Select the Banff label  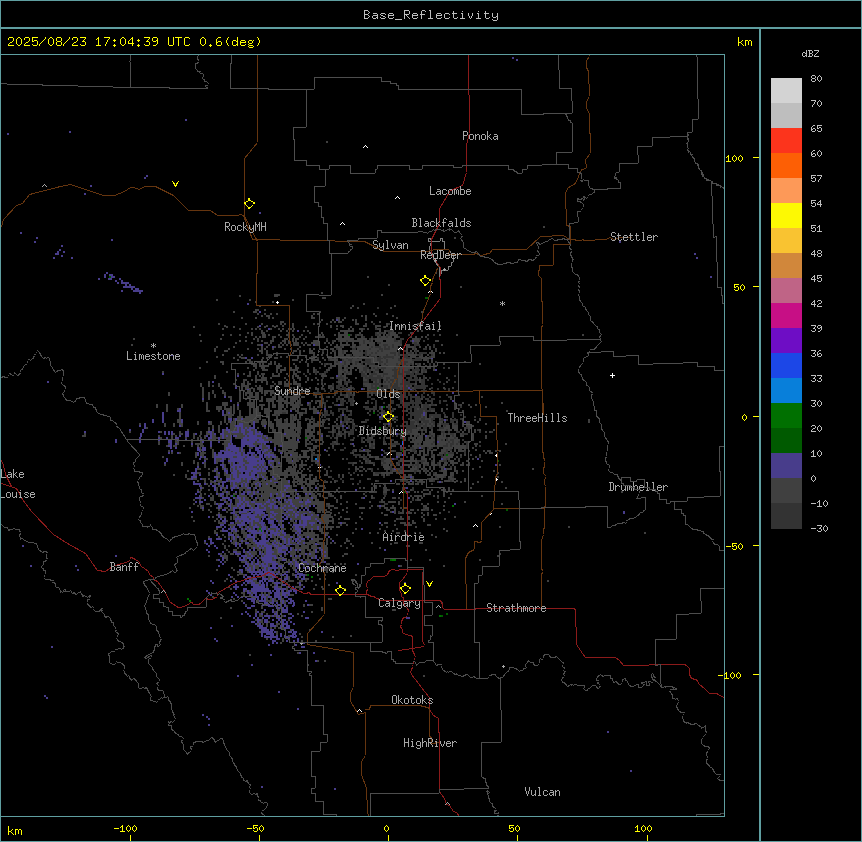[124, 567]
